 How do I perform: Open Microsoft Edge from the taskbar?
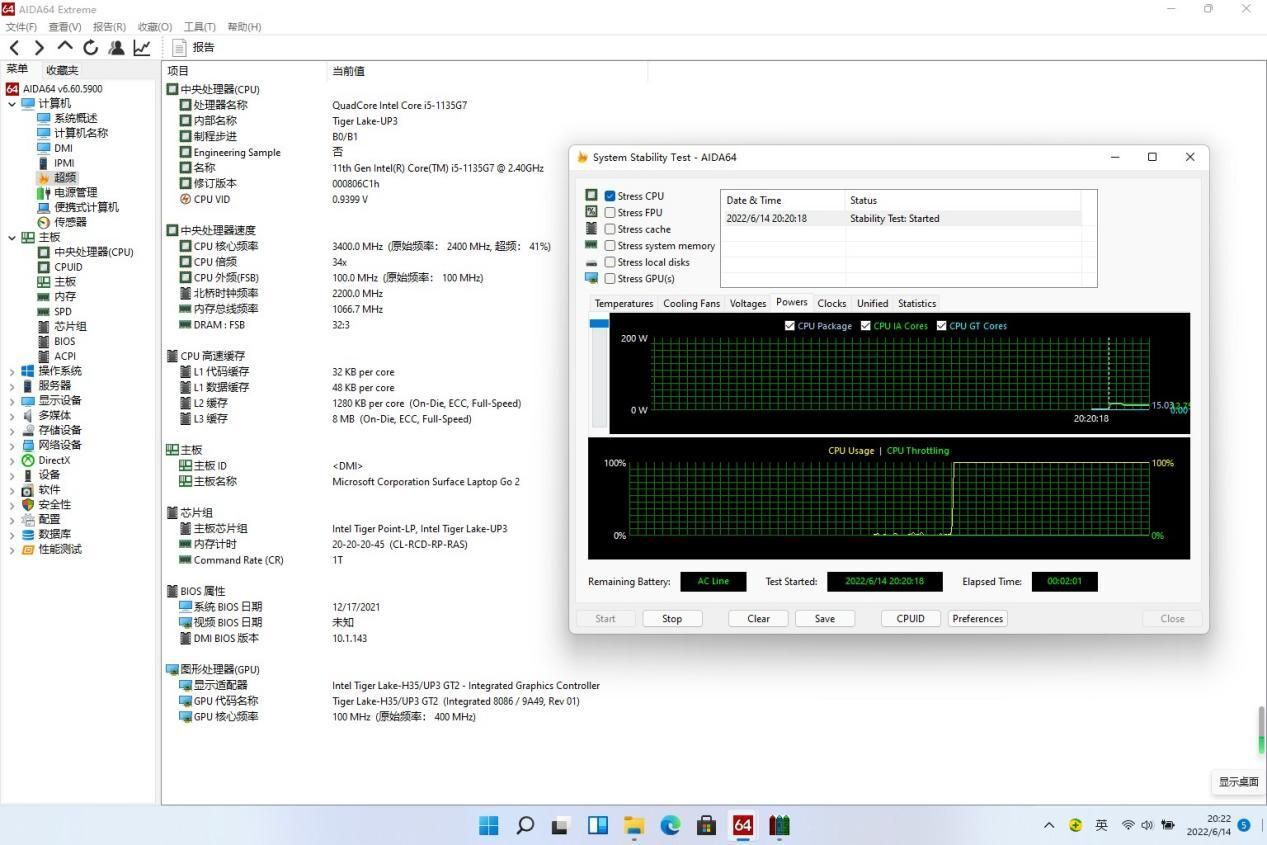670,825
